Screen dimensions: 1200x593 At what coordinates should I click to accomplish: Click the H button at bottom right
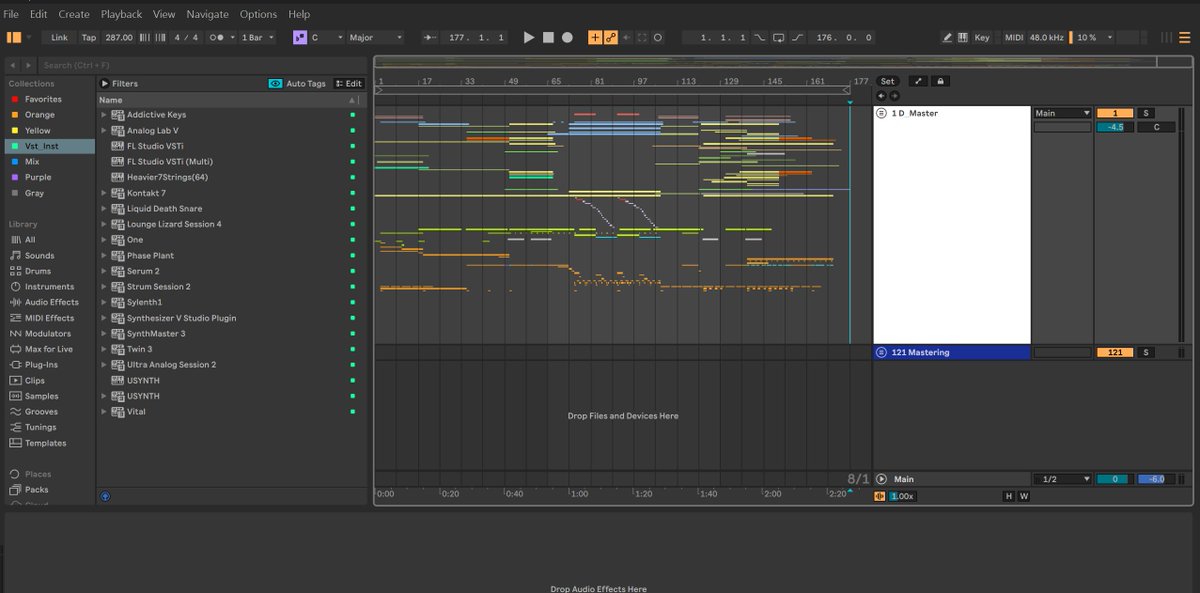1008,496
